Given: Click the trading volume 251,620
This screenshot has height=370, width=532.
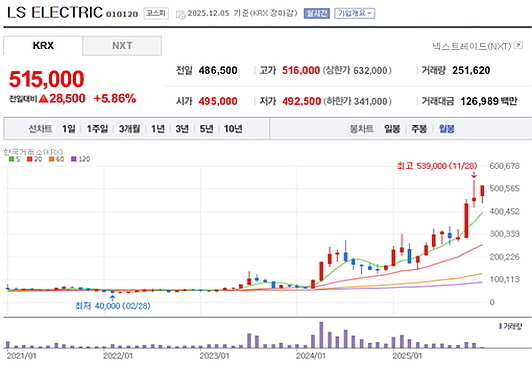Looking at the screenshot, I should (x=471, y=71).
